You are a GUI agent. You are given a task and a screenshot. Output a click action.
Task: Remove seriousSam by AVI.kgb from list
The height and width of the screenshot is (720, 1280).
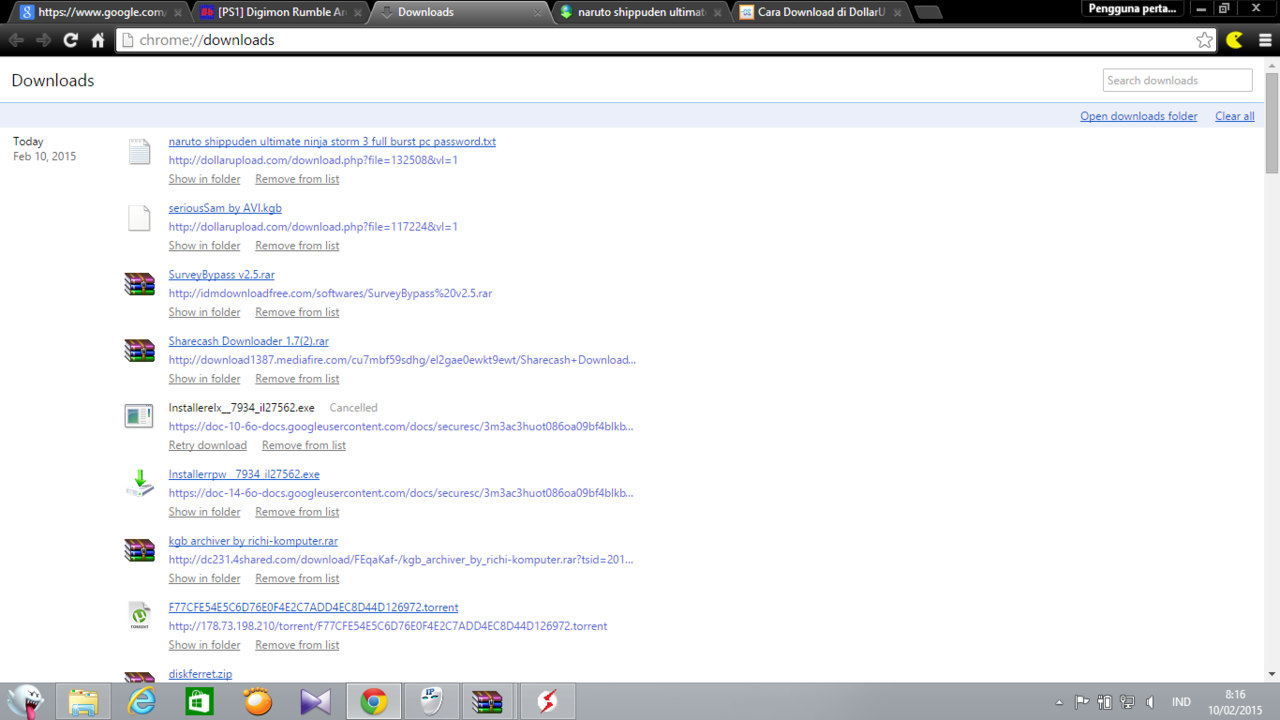point(297,245)
